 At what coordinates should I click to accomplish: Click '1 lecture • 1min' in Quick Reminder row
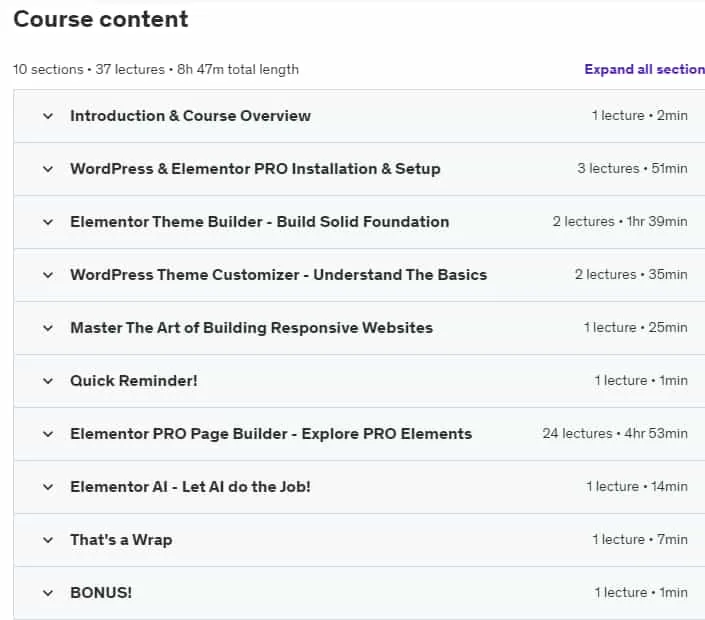click(x=641, y=381)
